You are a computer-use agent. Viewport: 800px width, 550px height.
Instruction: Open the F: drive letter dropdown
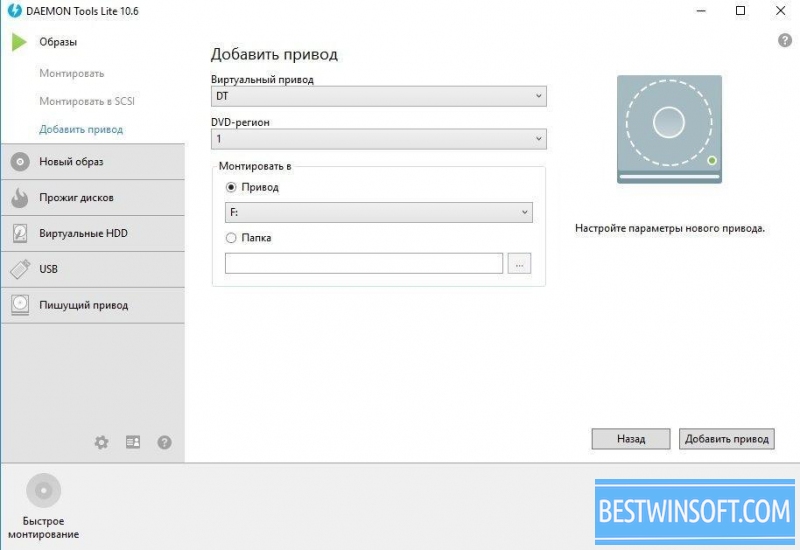pos(379,212)
